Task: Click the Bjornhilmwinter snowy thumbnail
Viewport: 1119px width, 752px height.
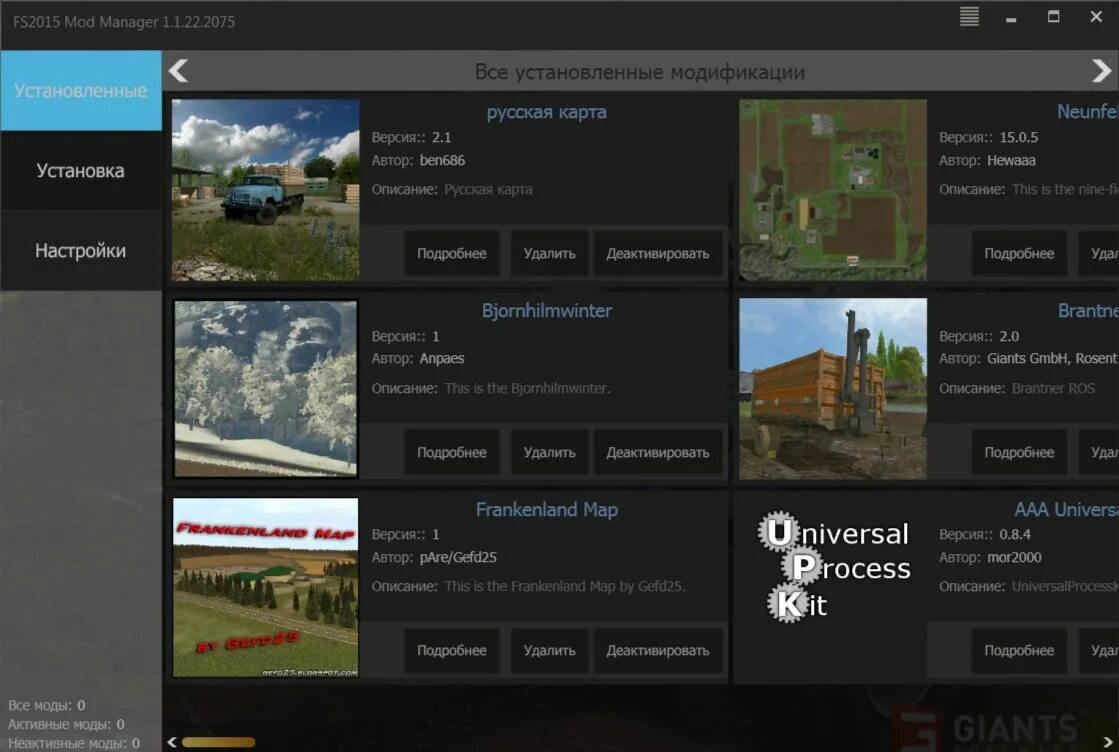Action: [x=265, y=389]
